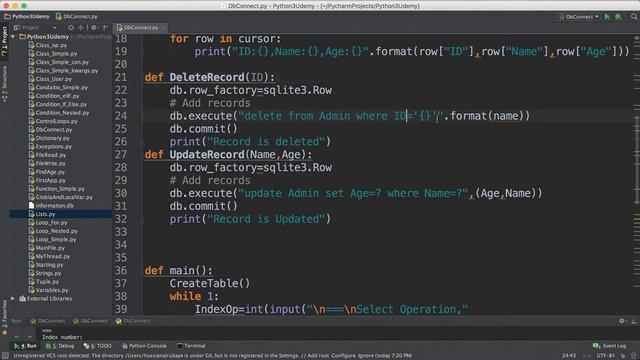Screen dimensions: 640x360
Task: Select Variables.py file
Action: click(x=48, y=290)
